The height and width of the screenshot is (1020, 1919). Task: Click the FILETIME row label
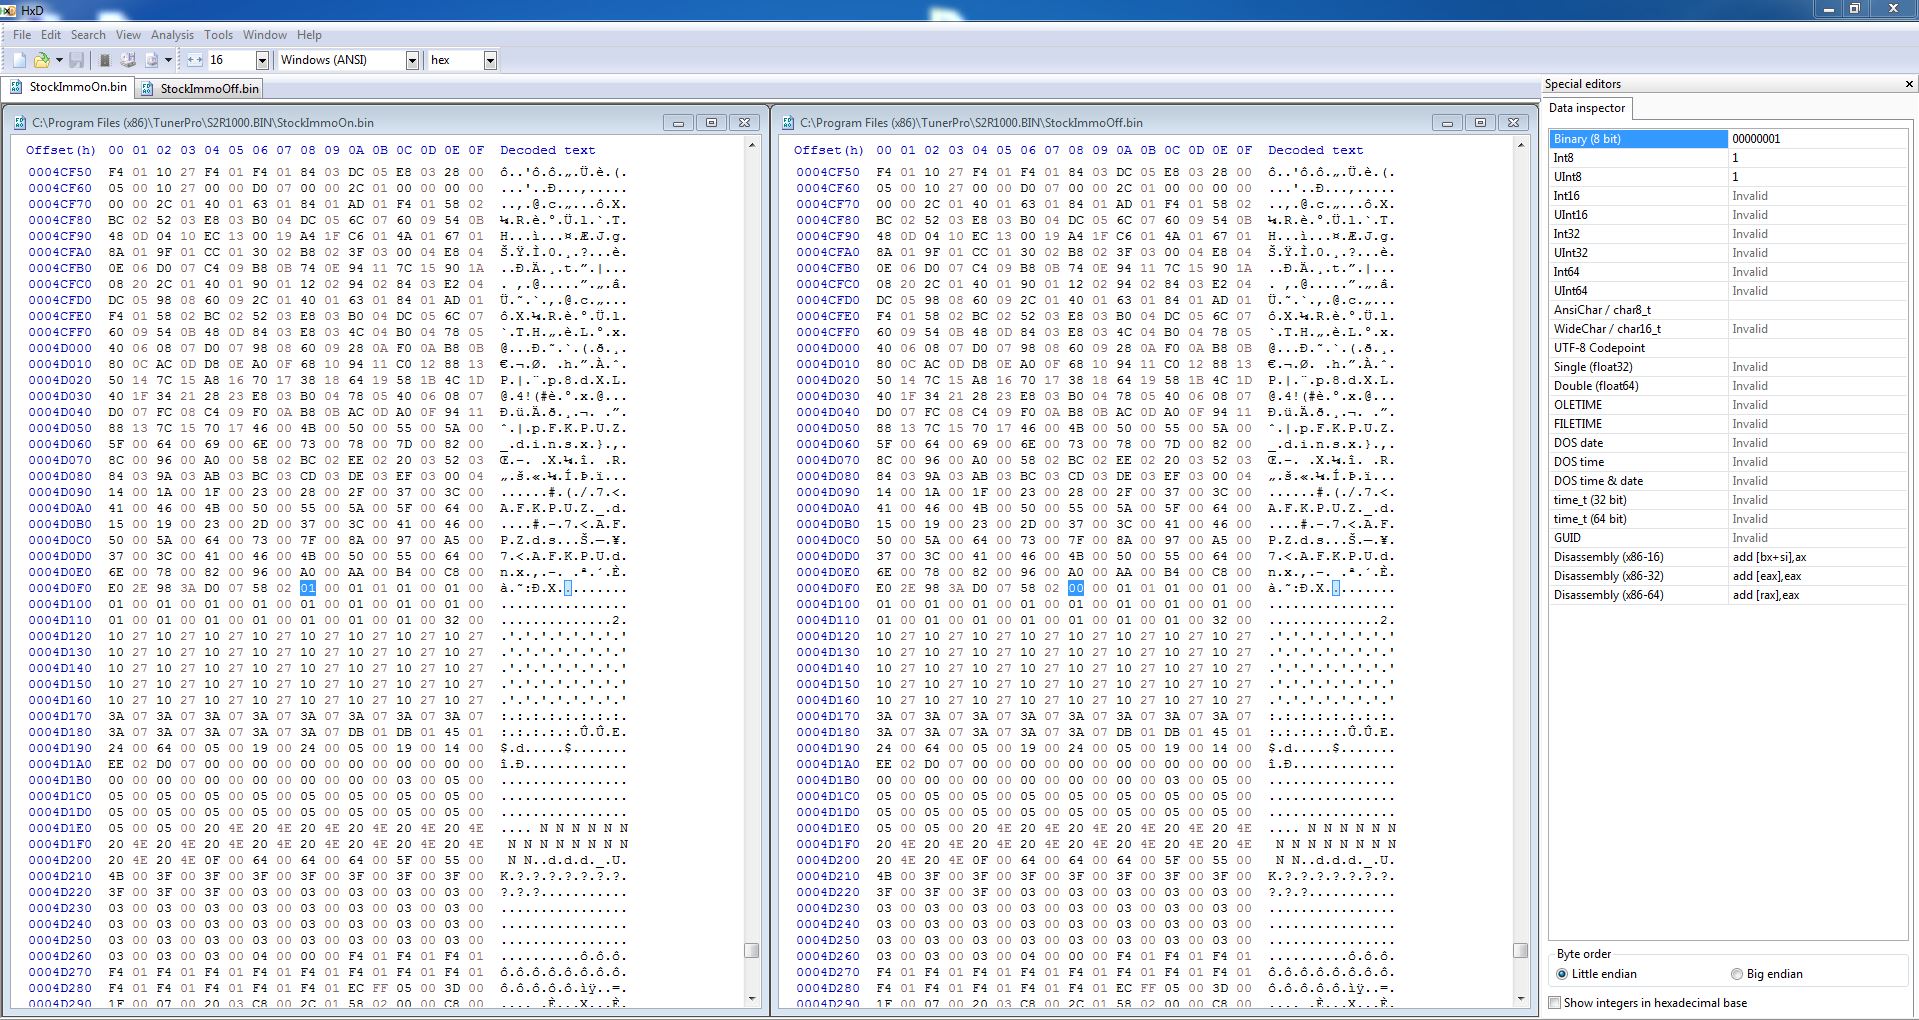1578,424
